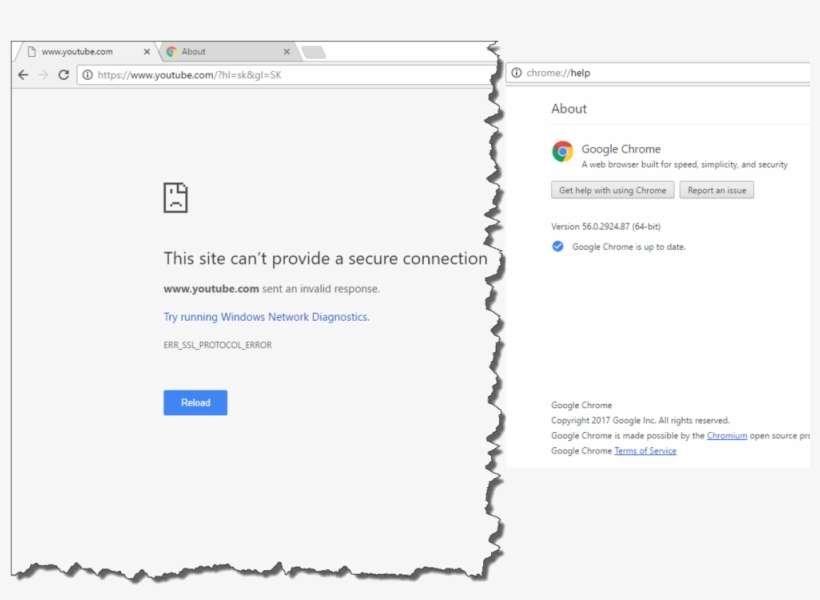Close the About tab
820x600 pixels.
pyautogui.click(x=287, y=51)
